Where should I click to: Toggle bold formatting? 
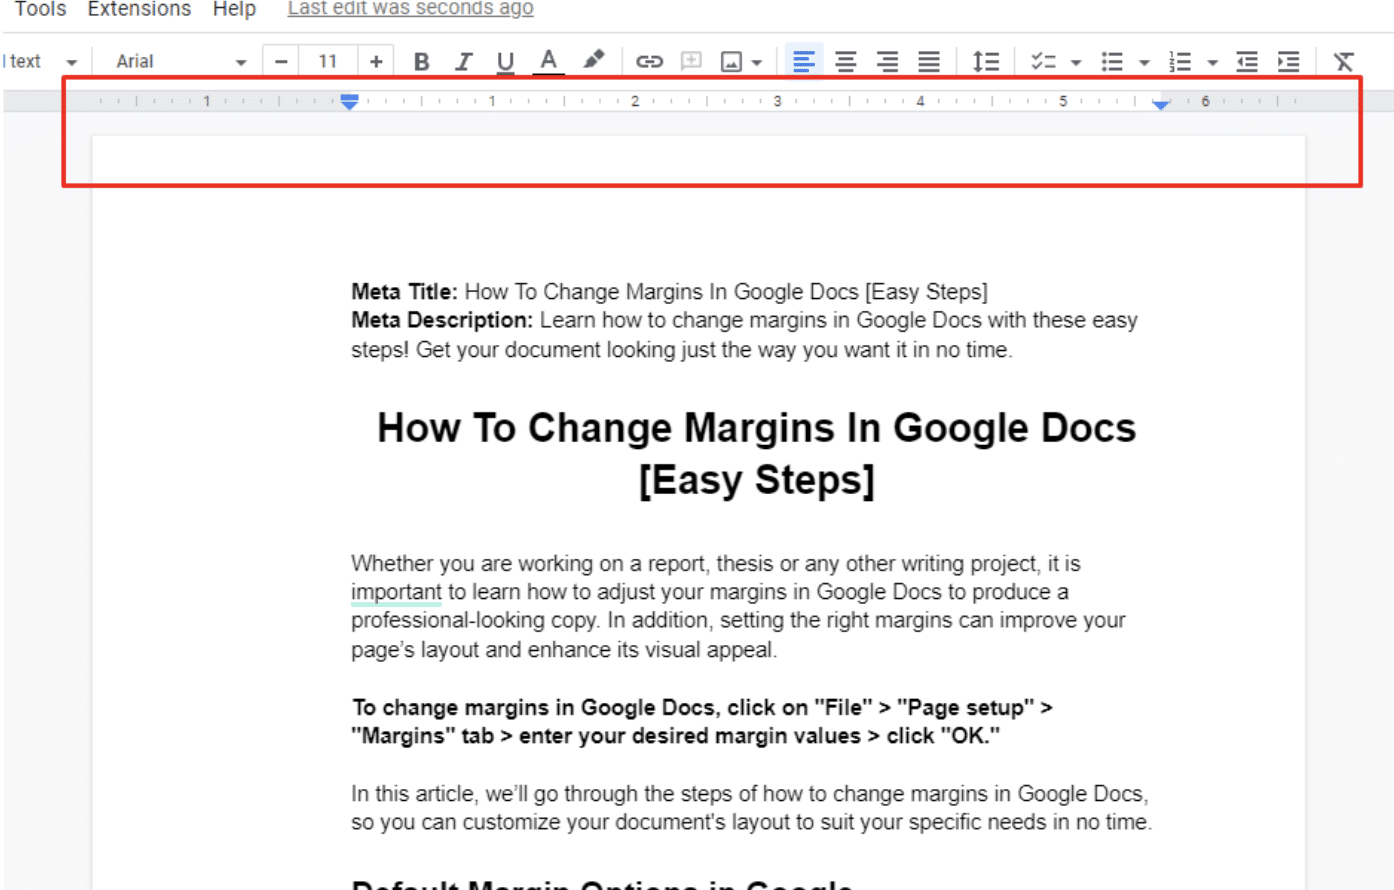421,62
